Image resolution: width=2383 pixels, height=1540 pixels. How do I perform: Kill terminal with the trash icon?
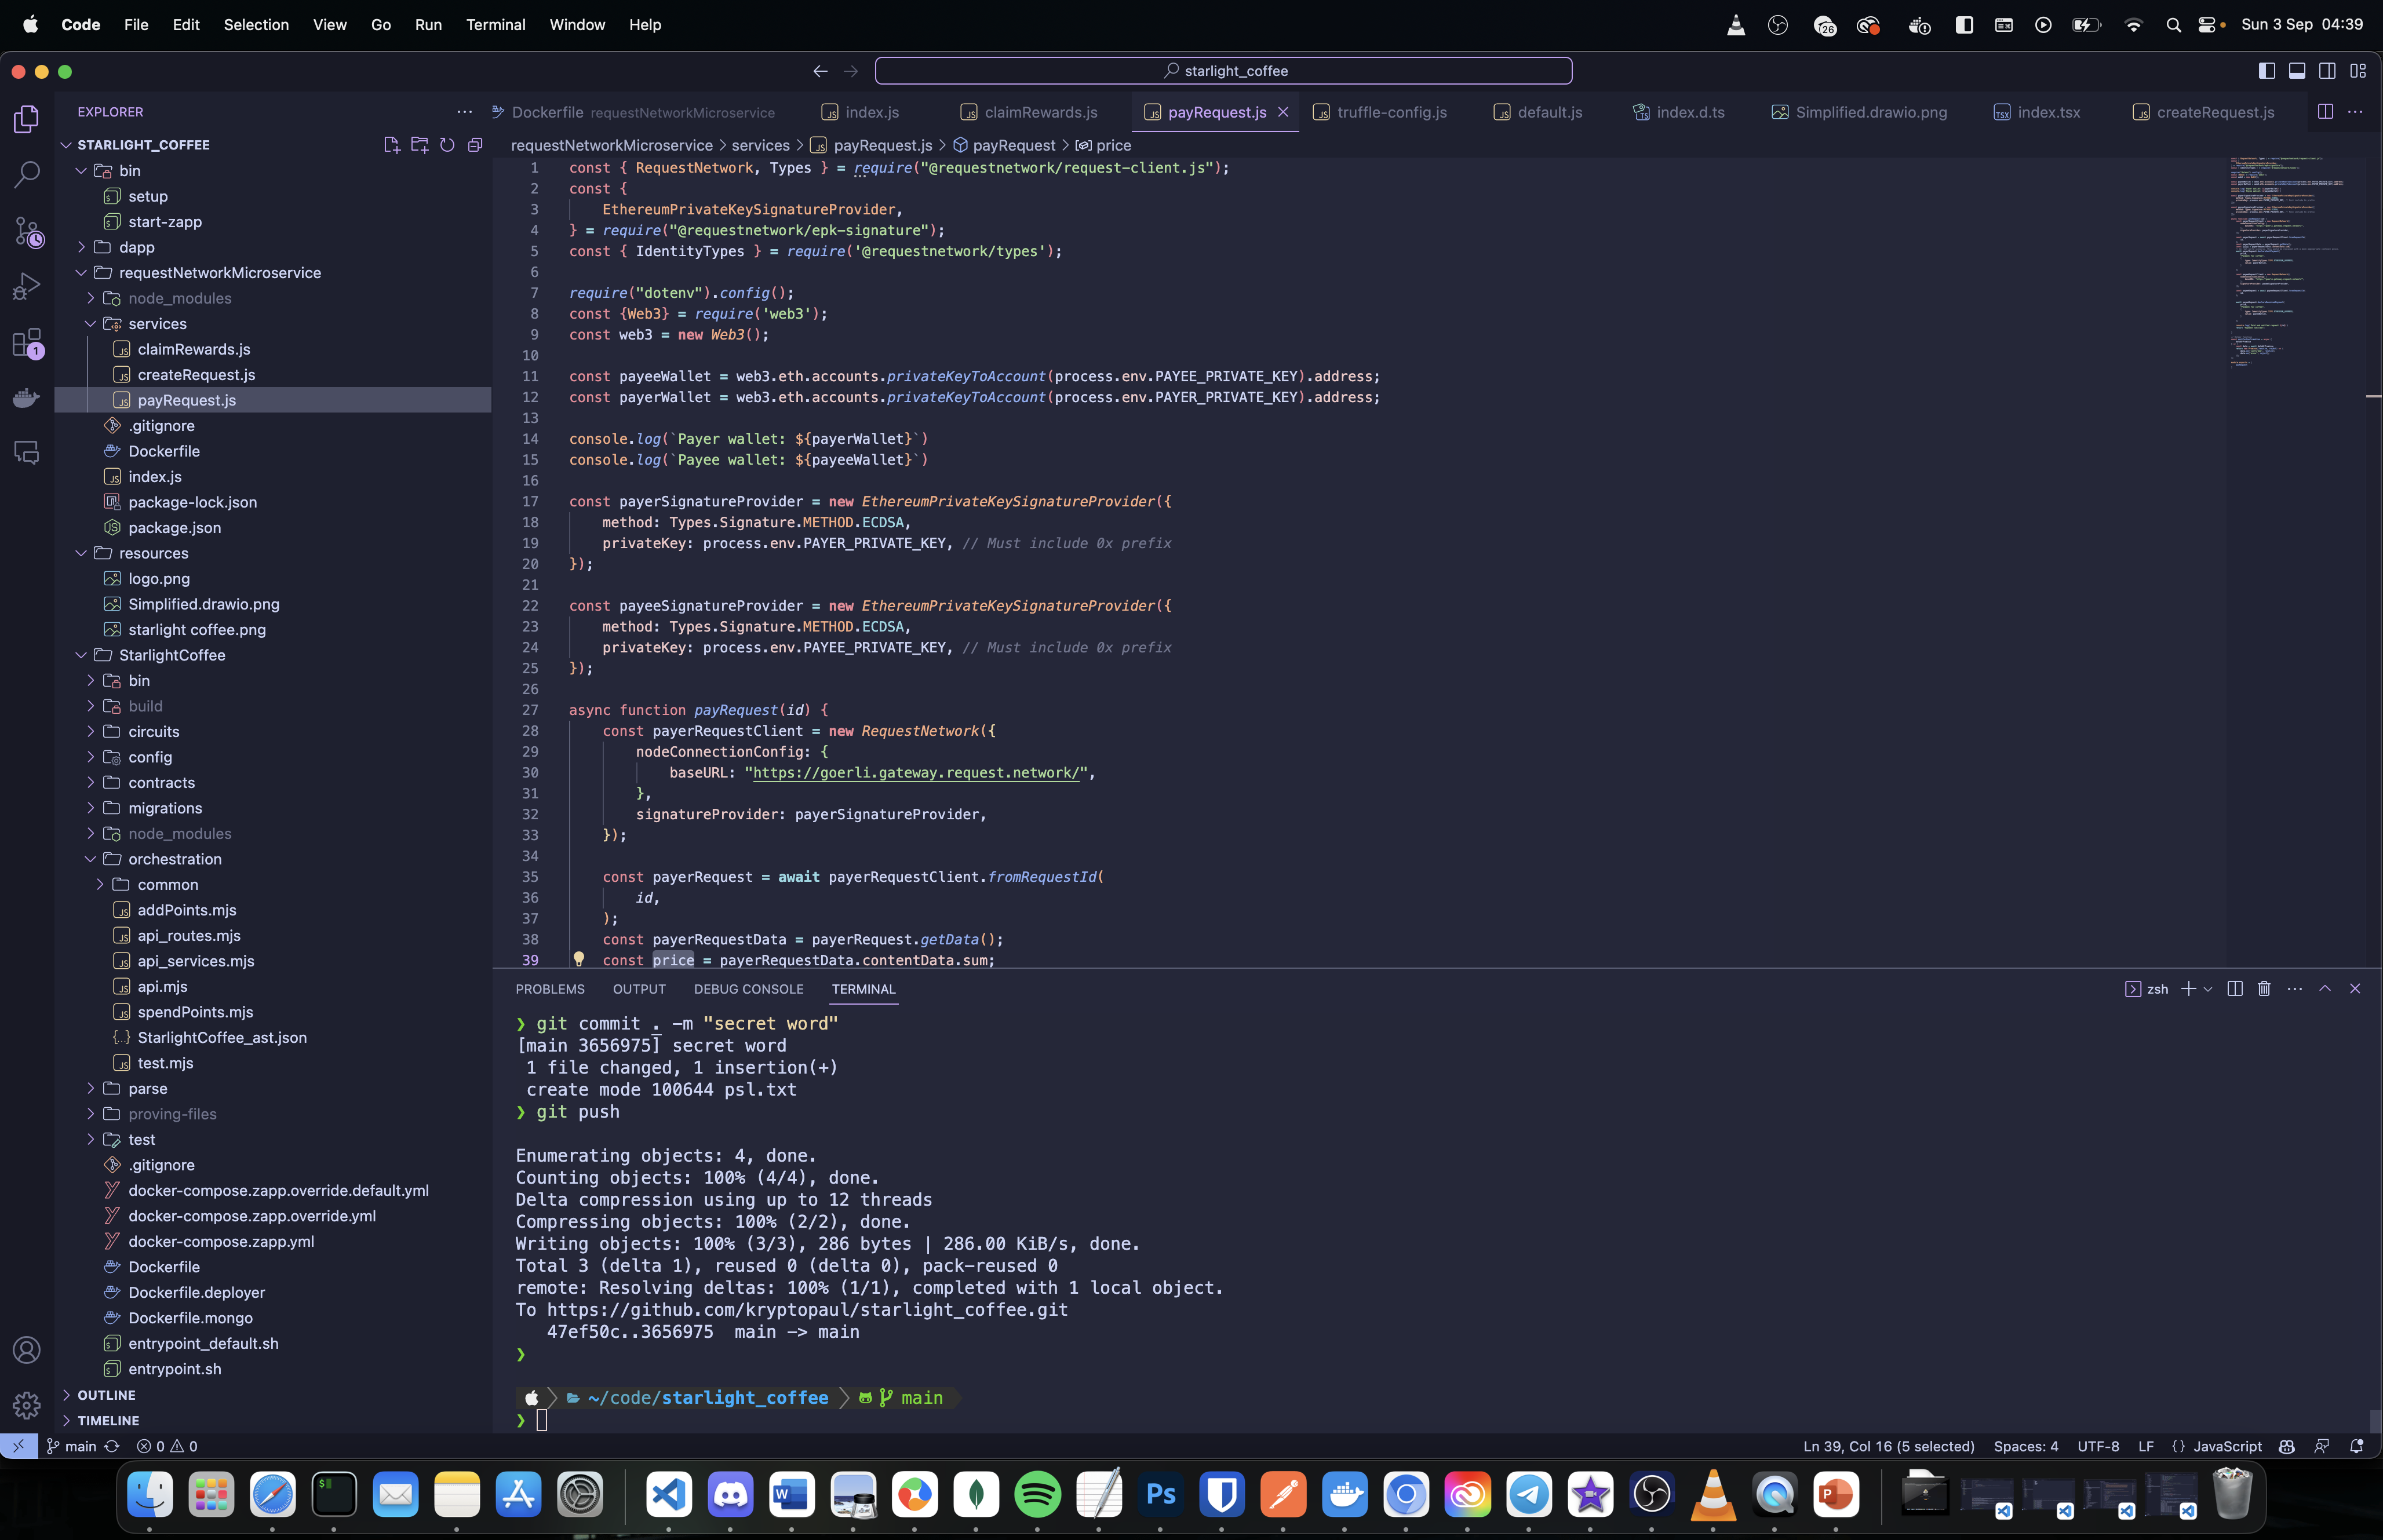point(2264,989)
